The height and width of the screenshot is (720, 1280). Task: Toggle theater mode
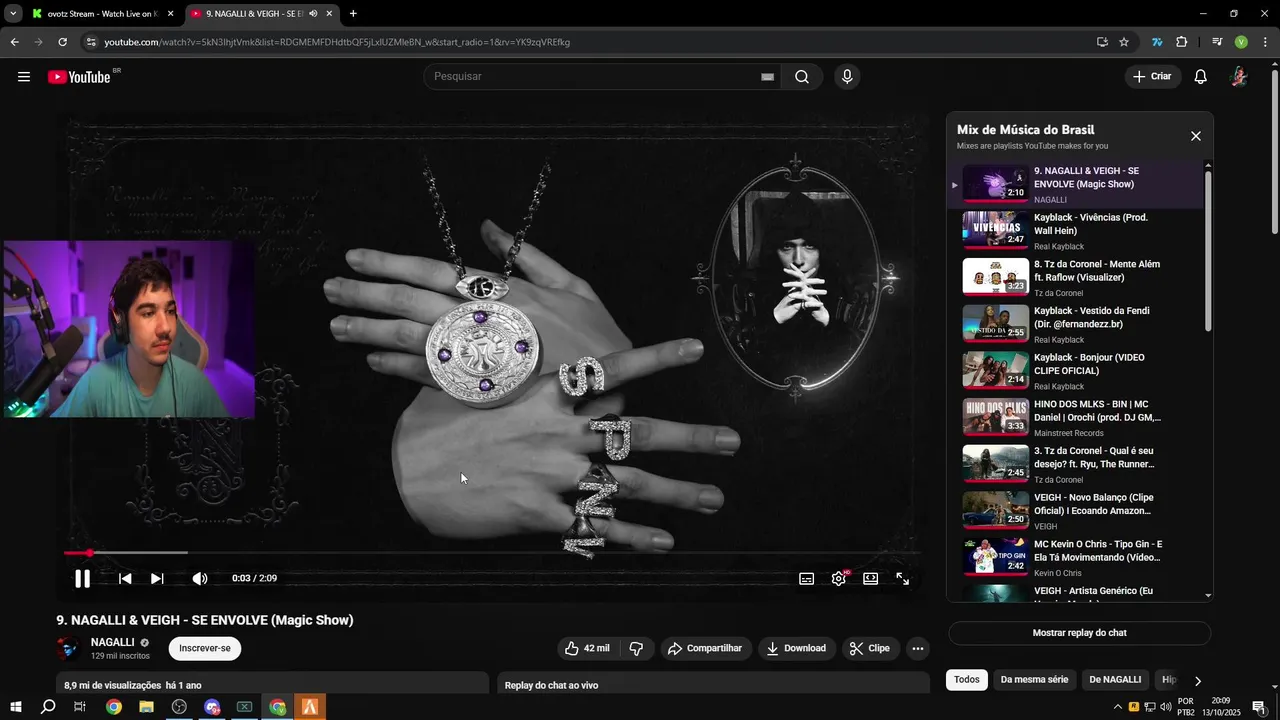click(870, 578)
